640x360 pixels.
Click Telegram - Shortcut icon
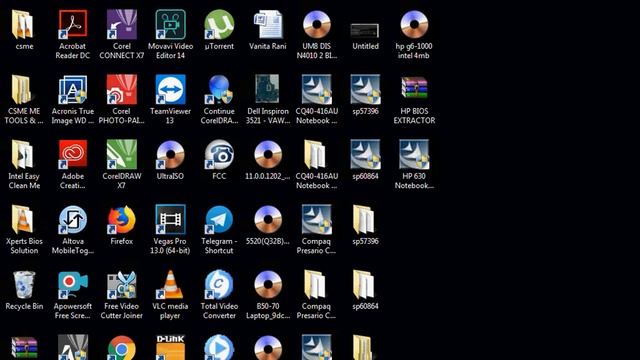coord(219,220)
